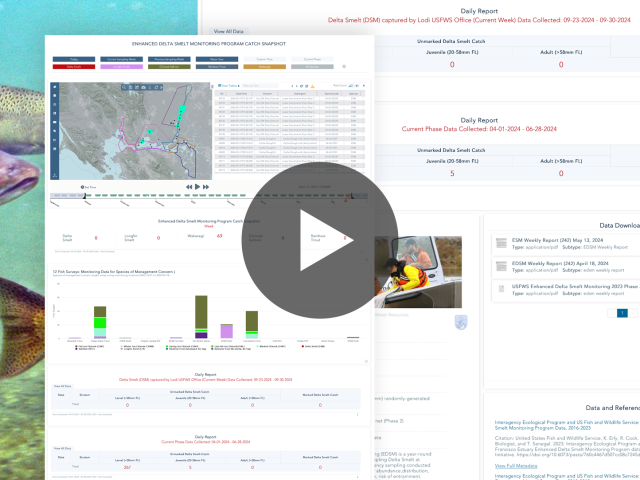Click the small round icon beside All Species
The height and width of the screenshot is (480, 640).
pyautogui.click(x=344, y=66)
